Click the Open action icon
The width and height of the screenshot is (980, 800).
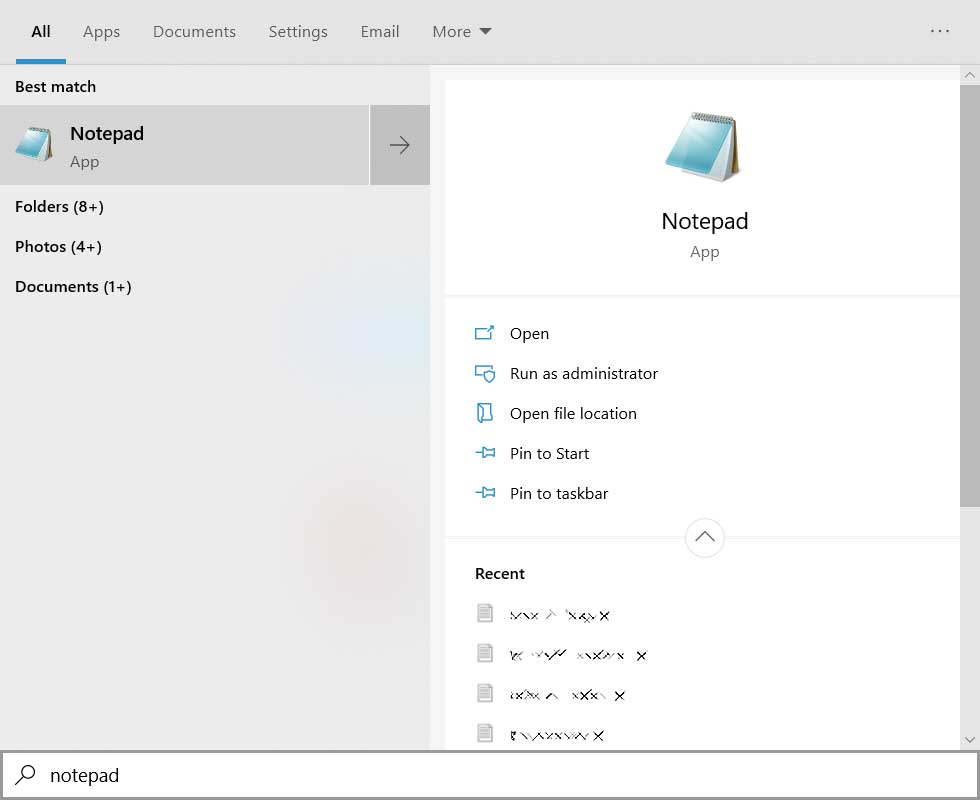484,333
